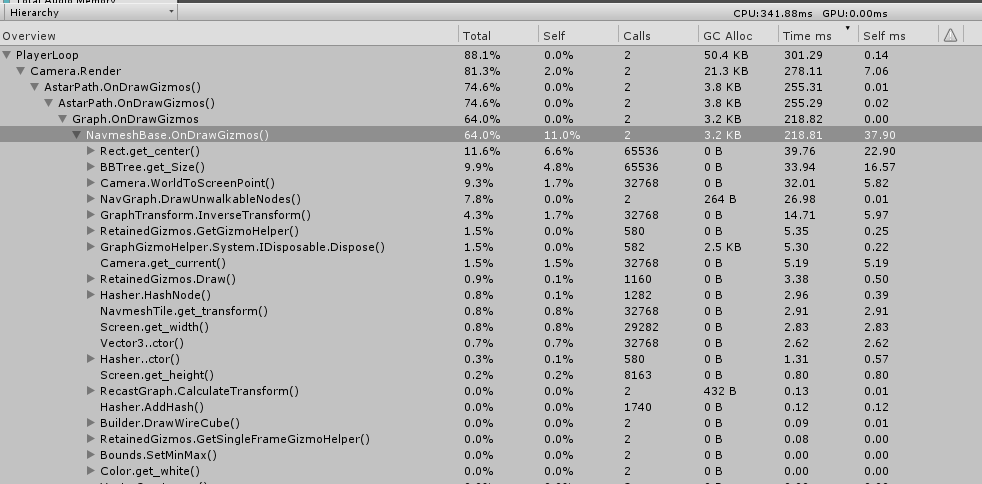Click the 11.6% total value
The height and width of the screenshot is (484, 982).
[x=482, y=151]
